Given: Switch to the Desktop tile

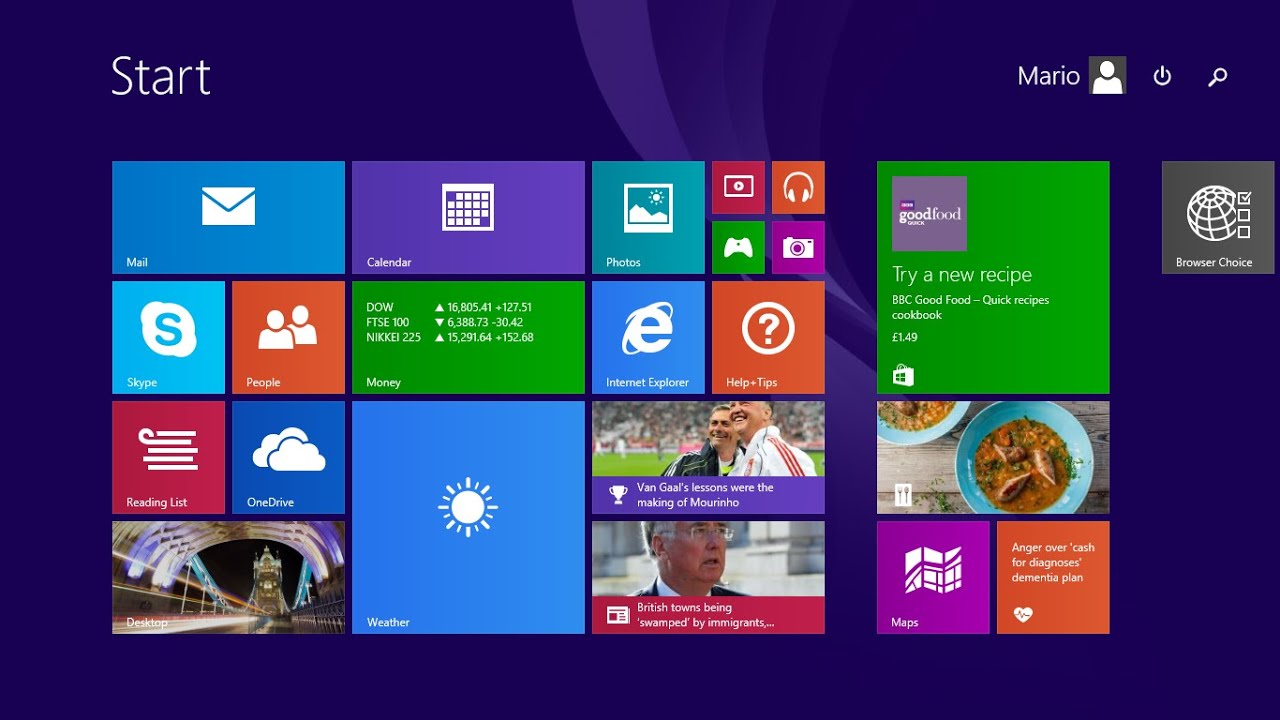Looking at the screenshot, I should click(x=228, y=577).
